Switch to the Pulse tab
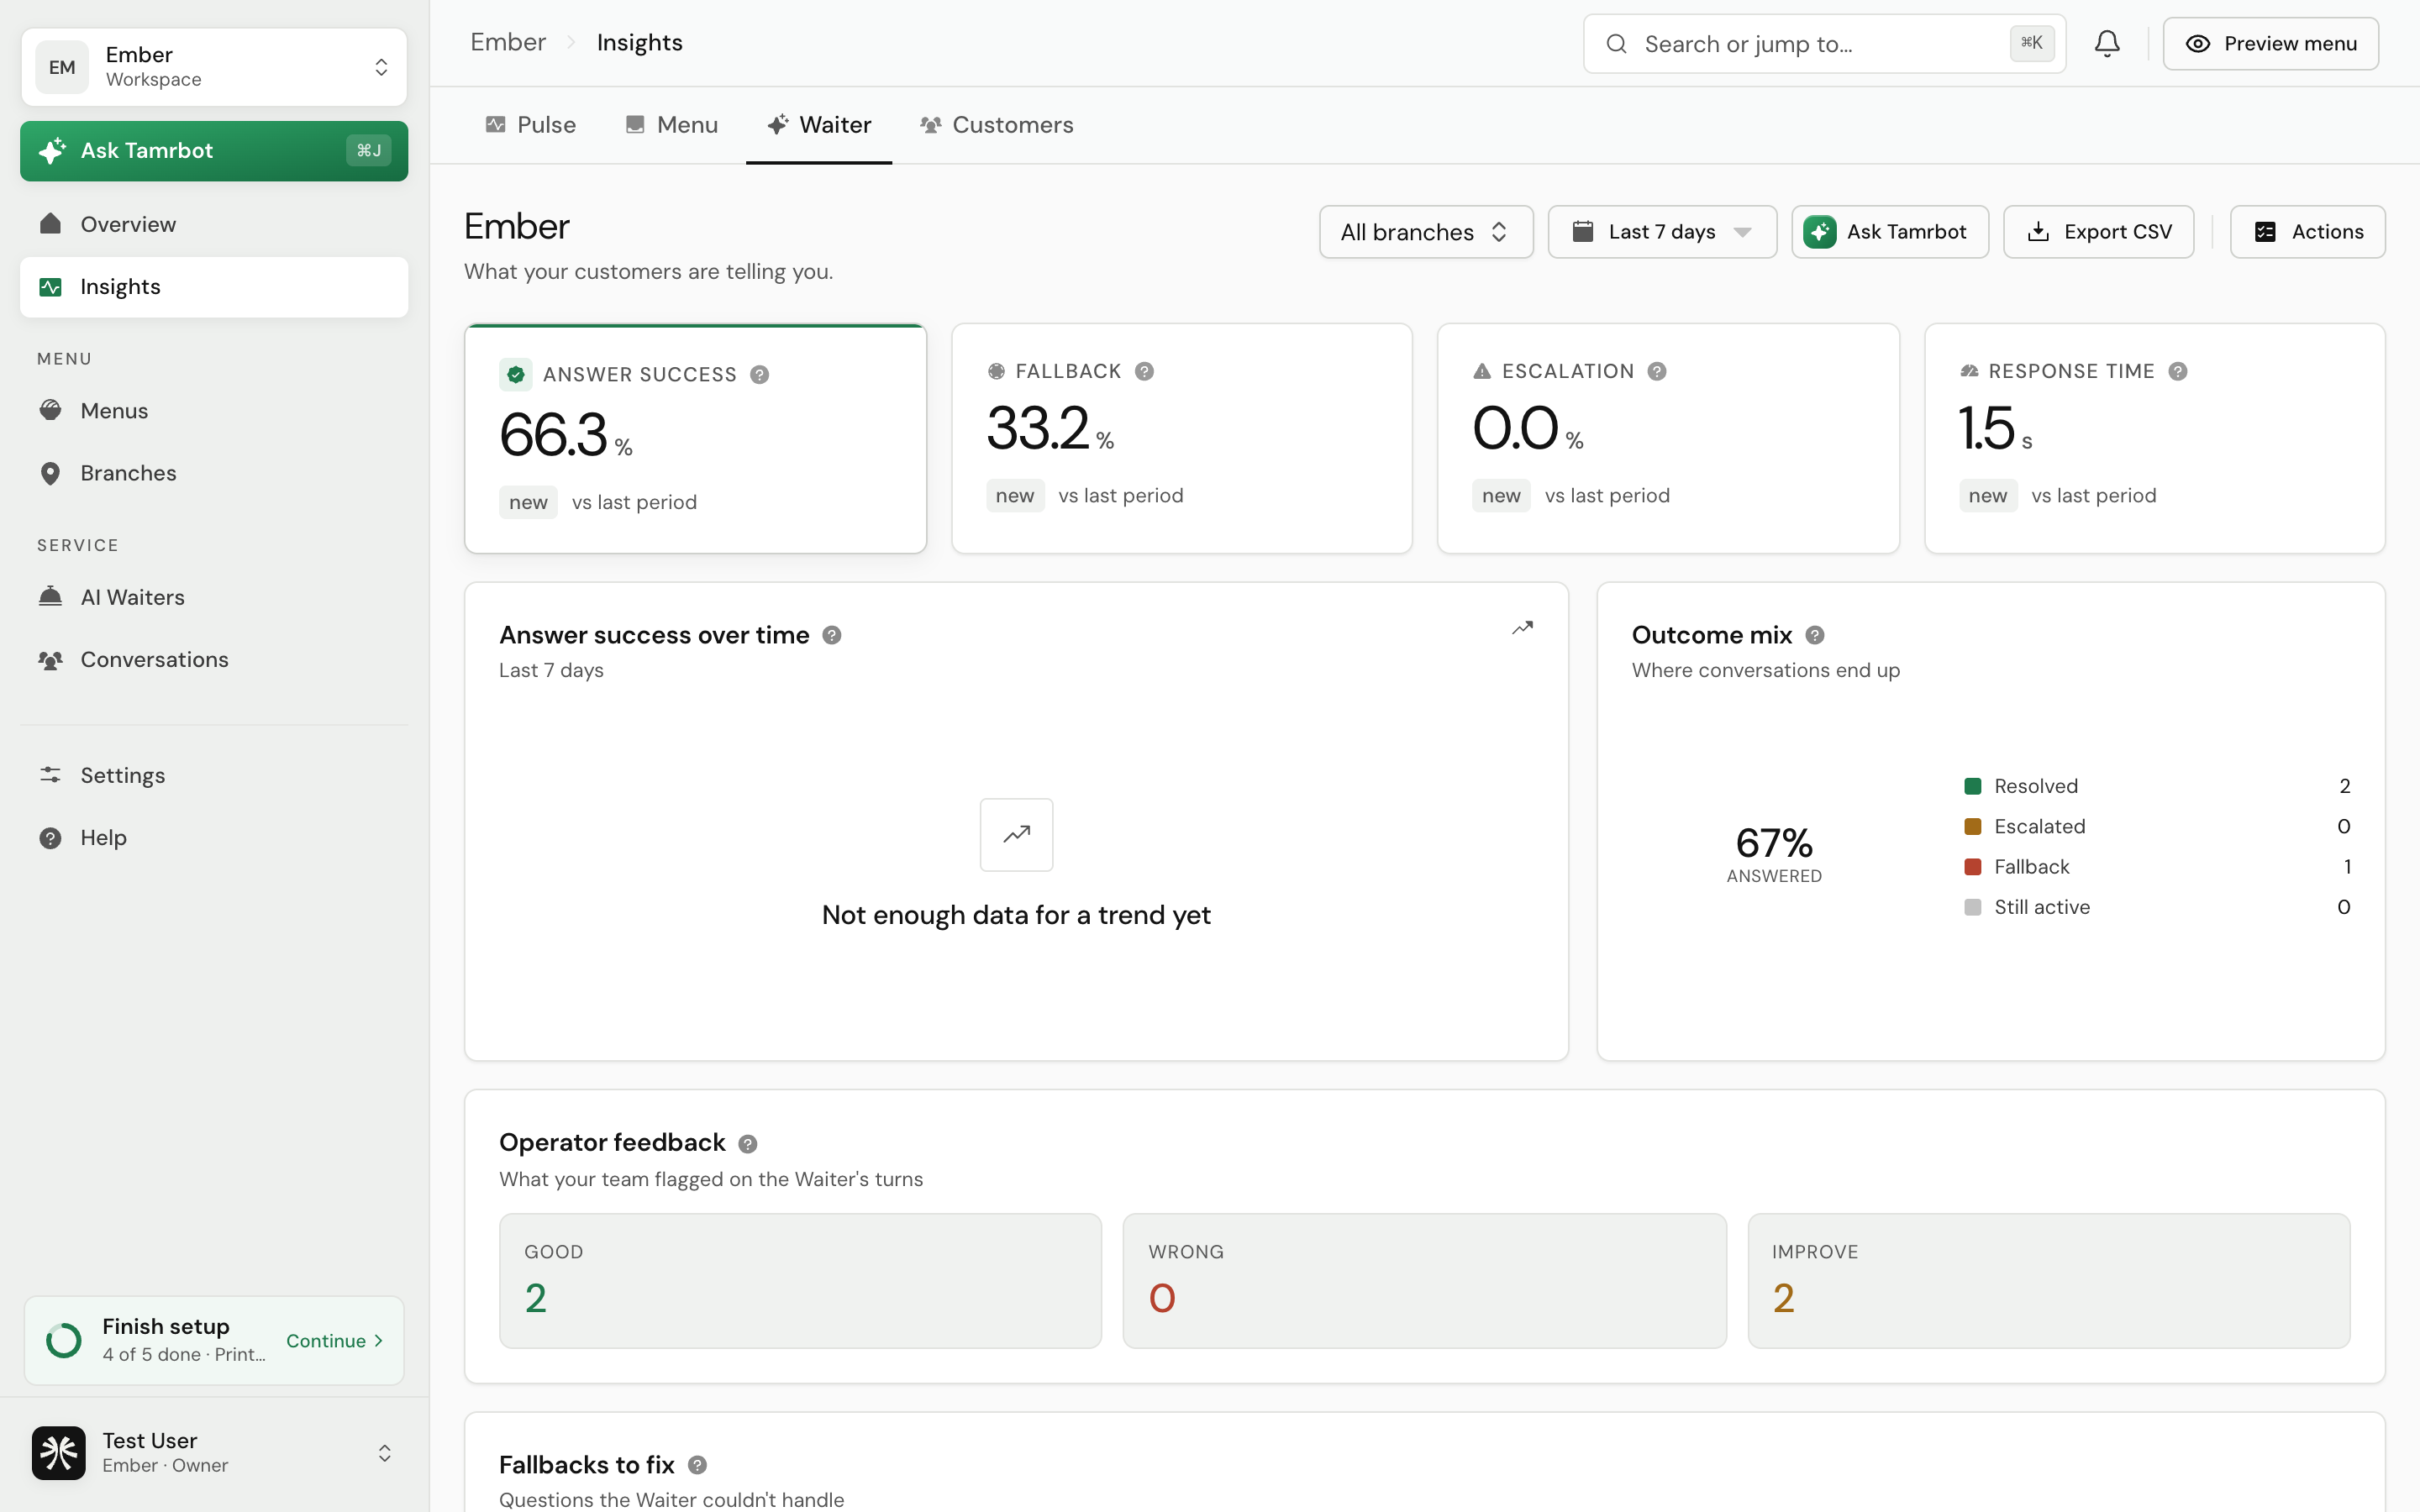The width and height of the screenshot is (2420, 1512). tap(531, 125)
